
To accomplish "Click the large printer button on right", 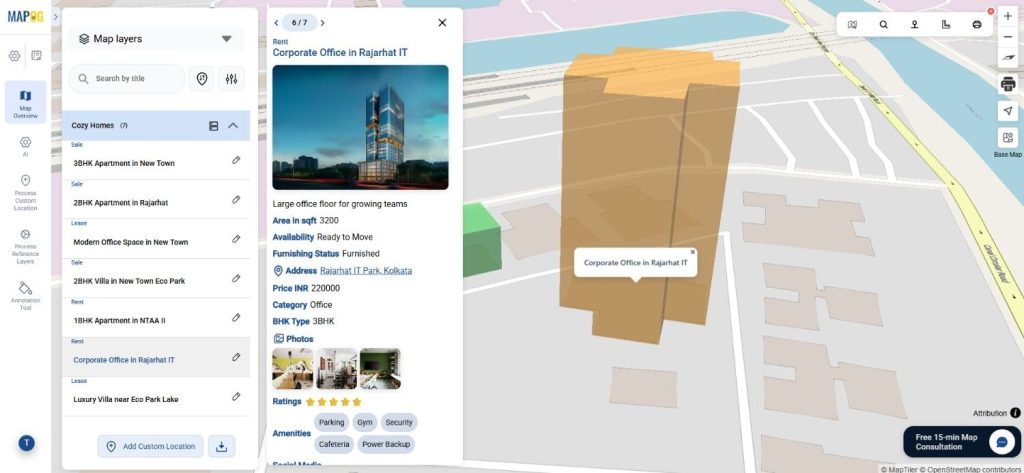I will tap(1008, 84).
